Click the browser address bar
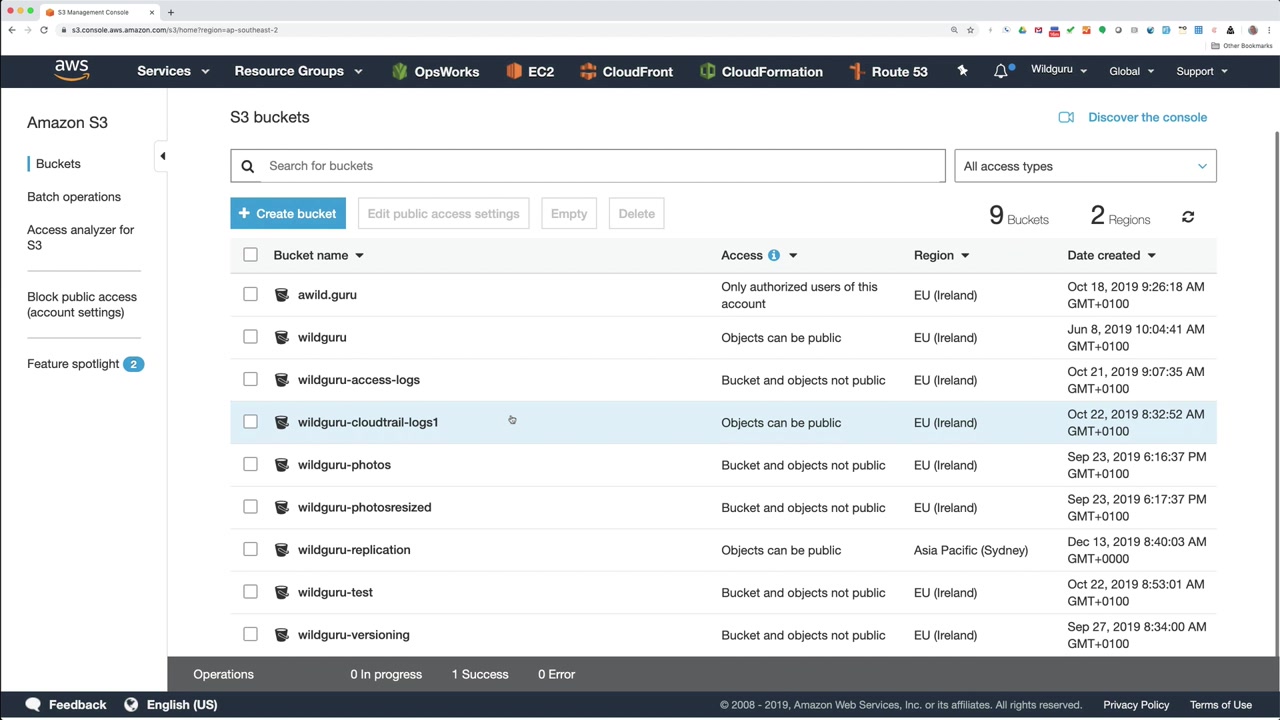The width and height of the screenshot is (1280, 720). 500,30
